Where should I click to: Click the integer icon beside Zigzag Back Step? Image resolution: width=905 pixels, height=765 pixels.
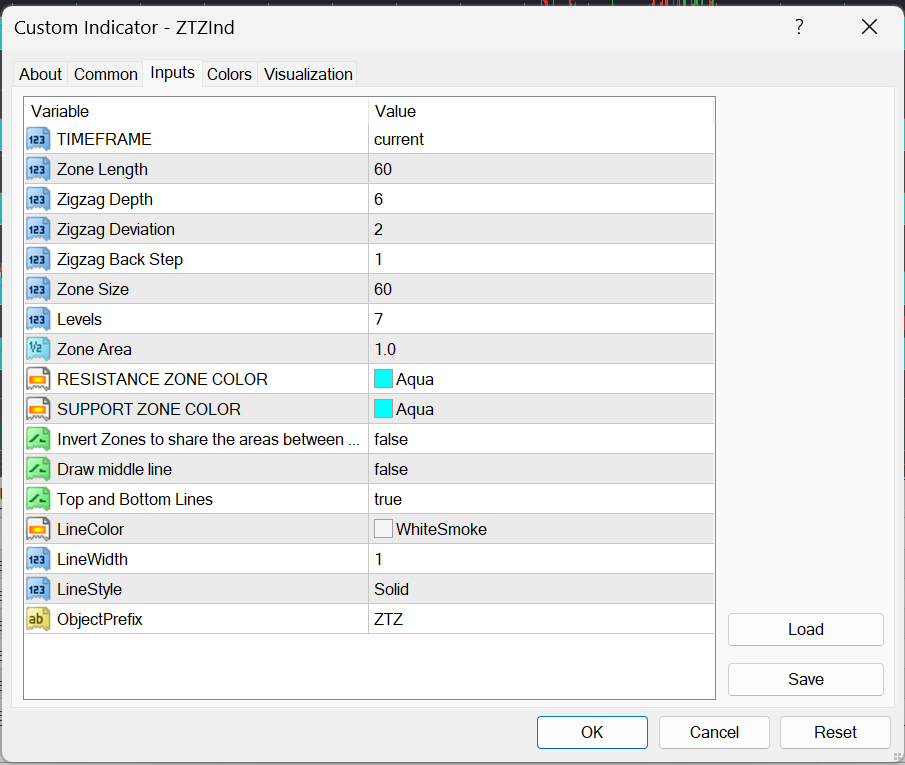38,259
